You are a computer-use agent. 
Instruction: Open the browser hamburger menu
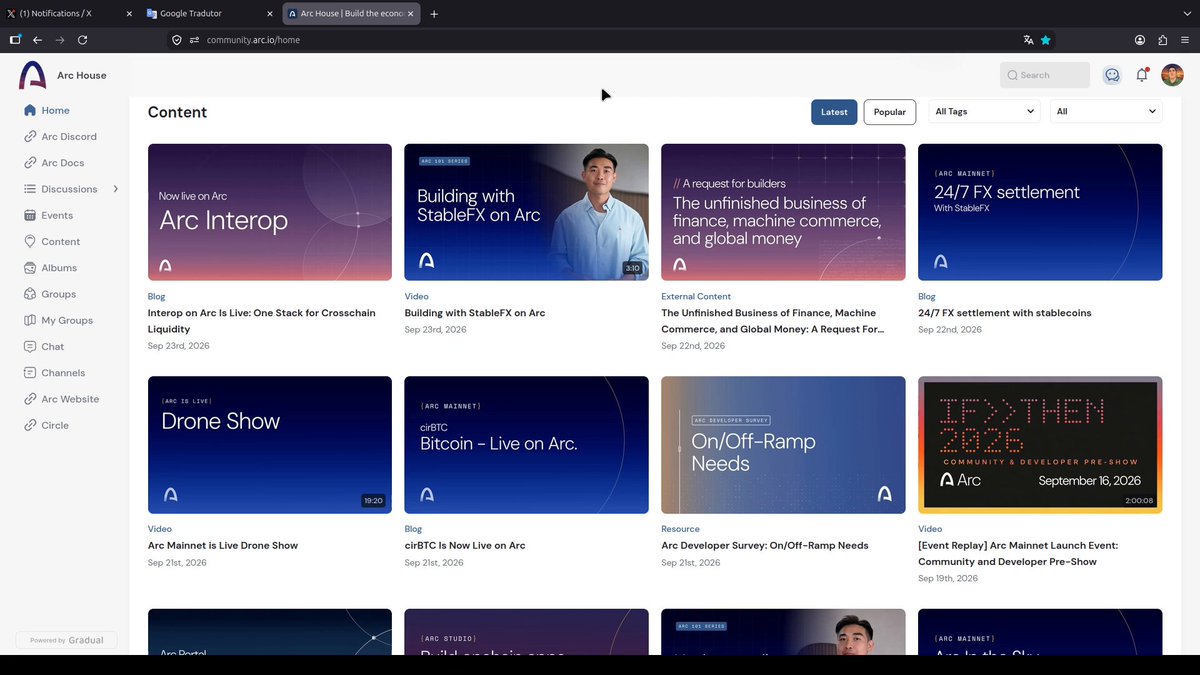(1185, 40)
